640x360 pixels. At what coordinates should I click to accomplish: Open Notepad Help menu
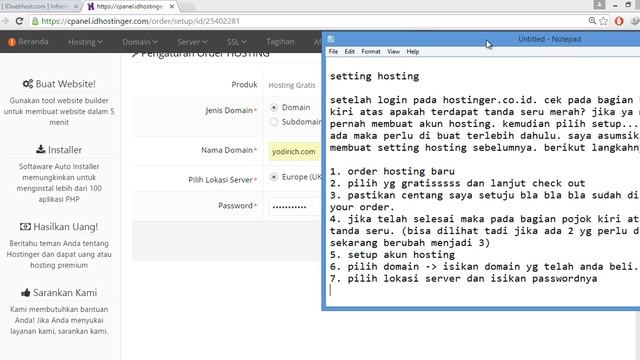tap(413, 51)
